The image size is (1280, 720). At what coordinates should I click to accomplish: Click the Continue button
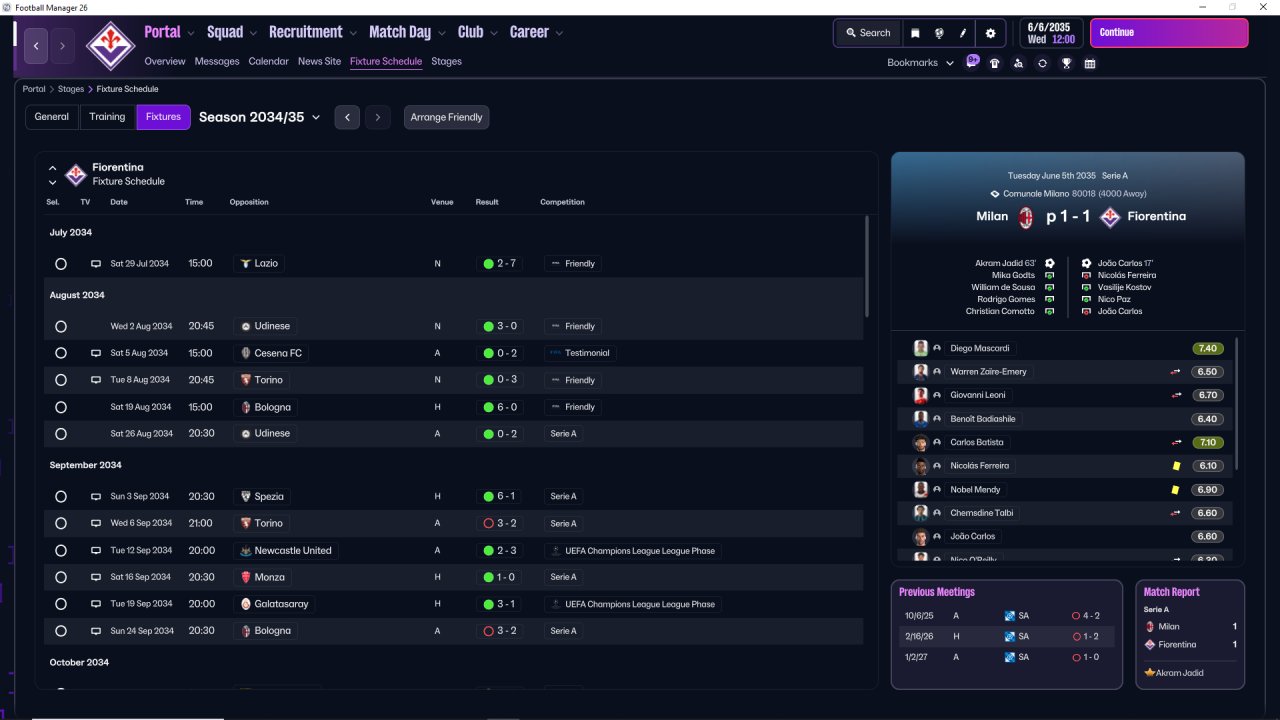click(x=1169, y=33)
